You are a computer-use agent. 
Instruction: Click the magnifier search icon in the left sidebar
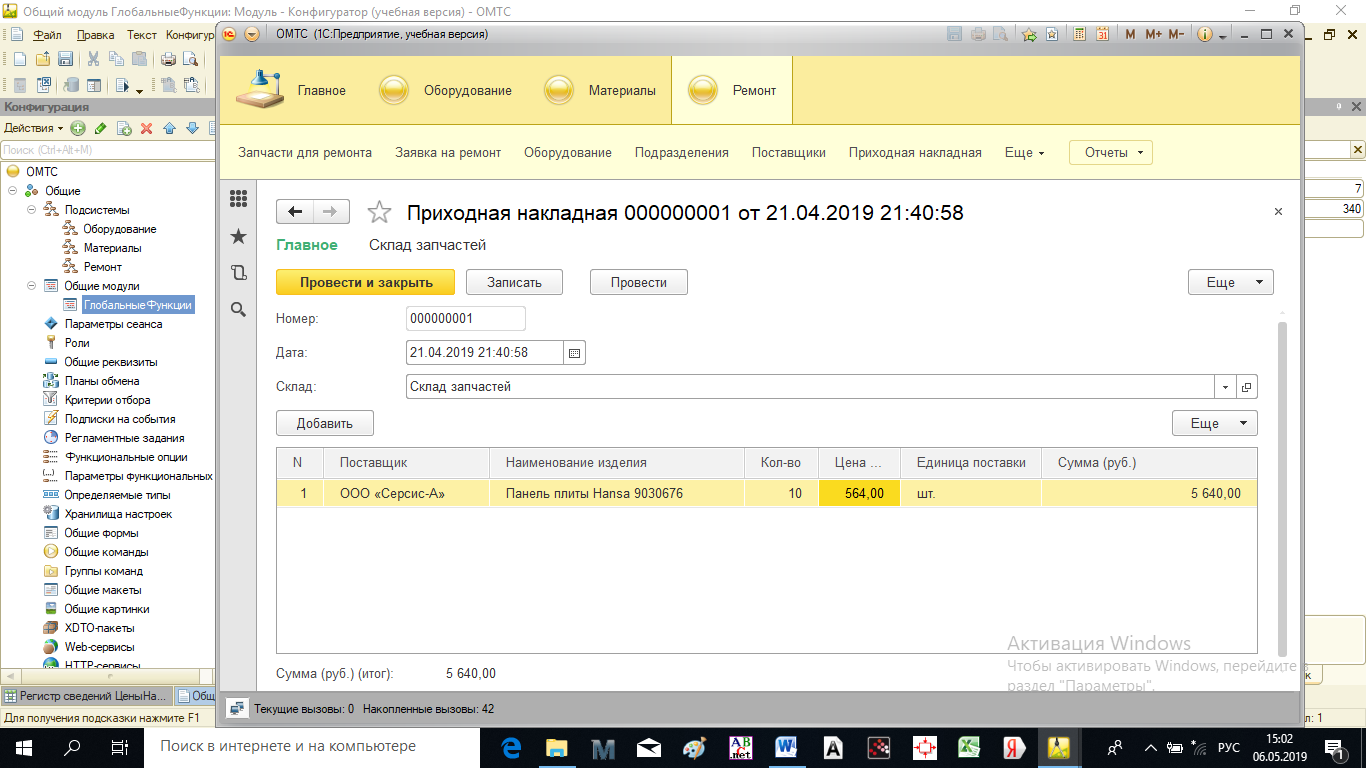[x=238, y=310]
